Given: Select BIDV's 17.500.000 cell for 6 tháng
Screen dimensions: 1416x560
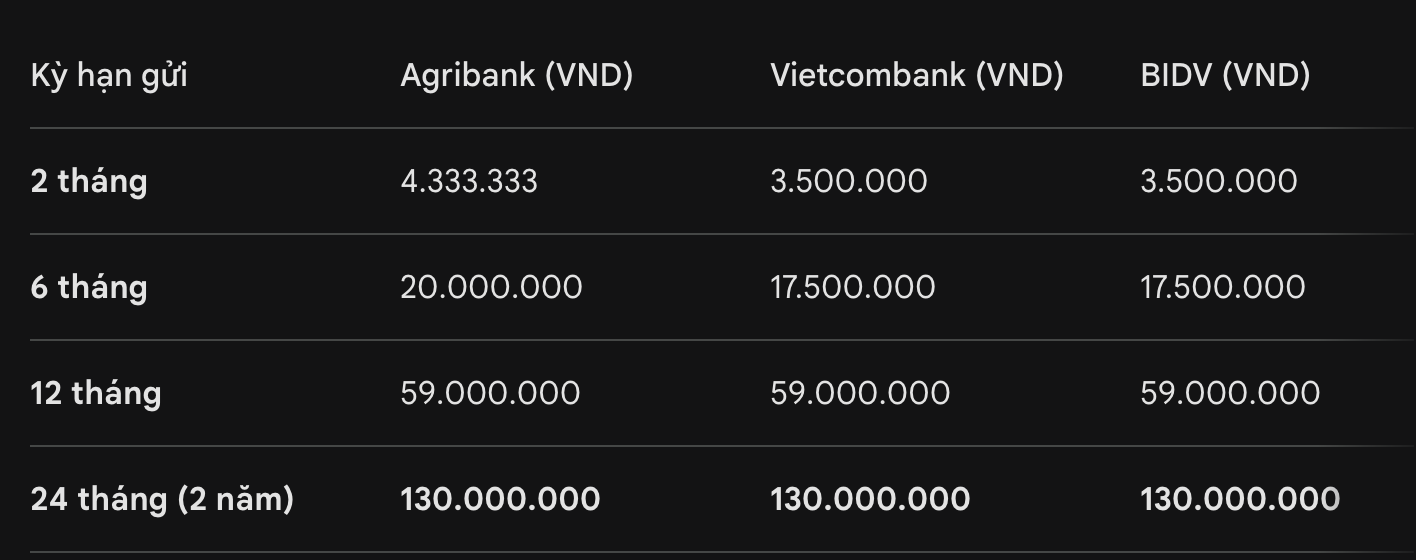Looking at the screenshot, I should [1222, 287].
